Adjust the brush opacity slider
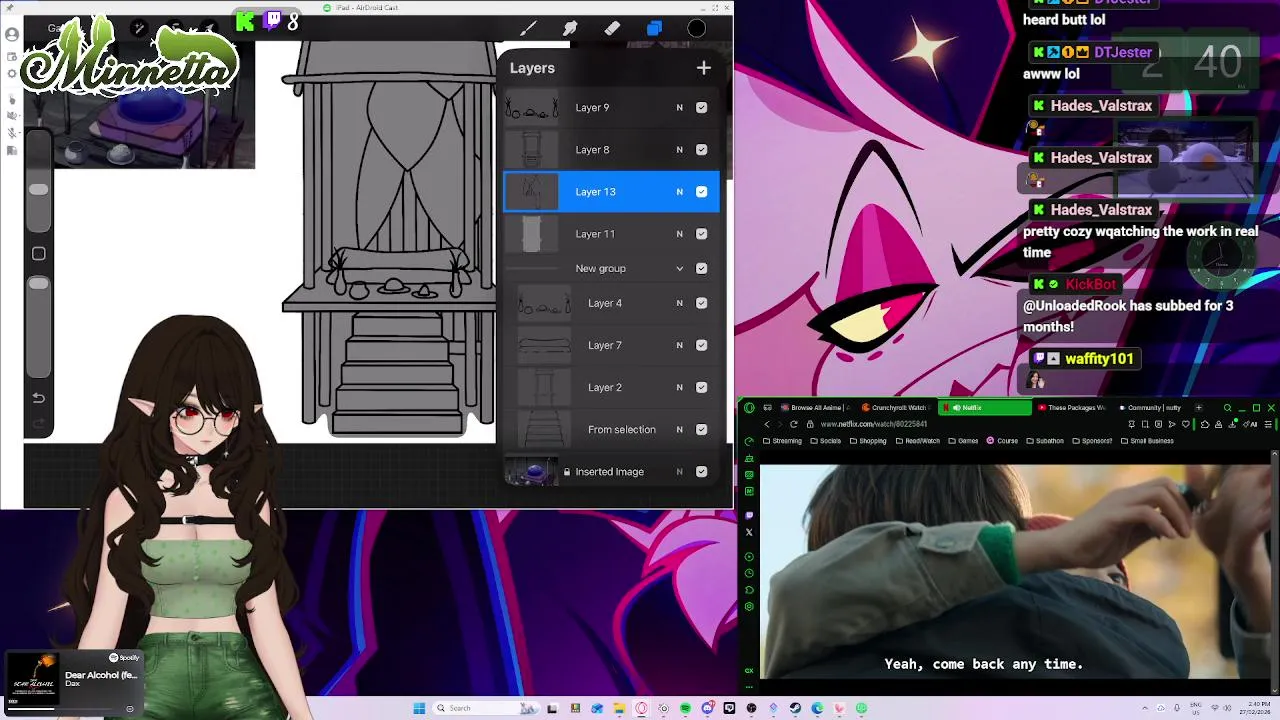Image resolution: width=1280 pixels, height=720 pixels. (38, 284)
